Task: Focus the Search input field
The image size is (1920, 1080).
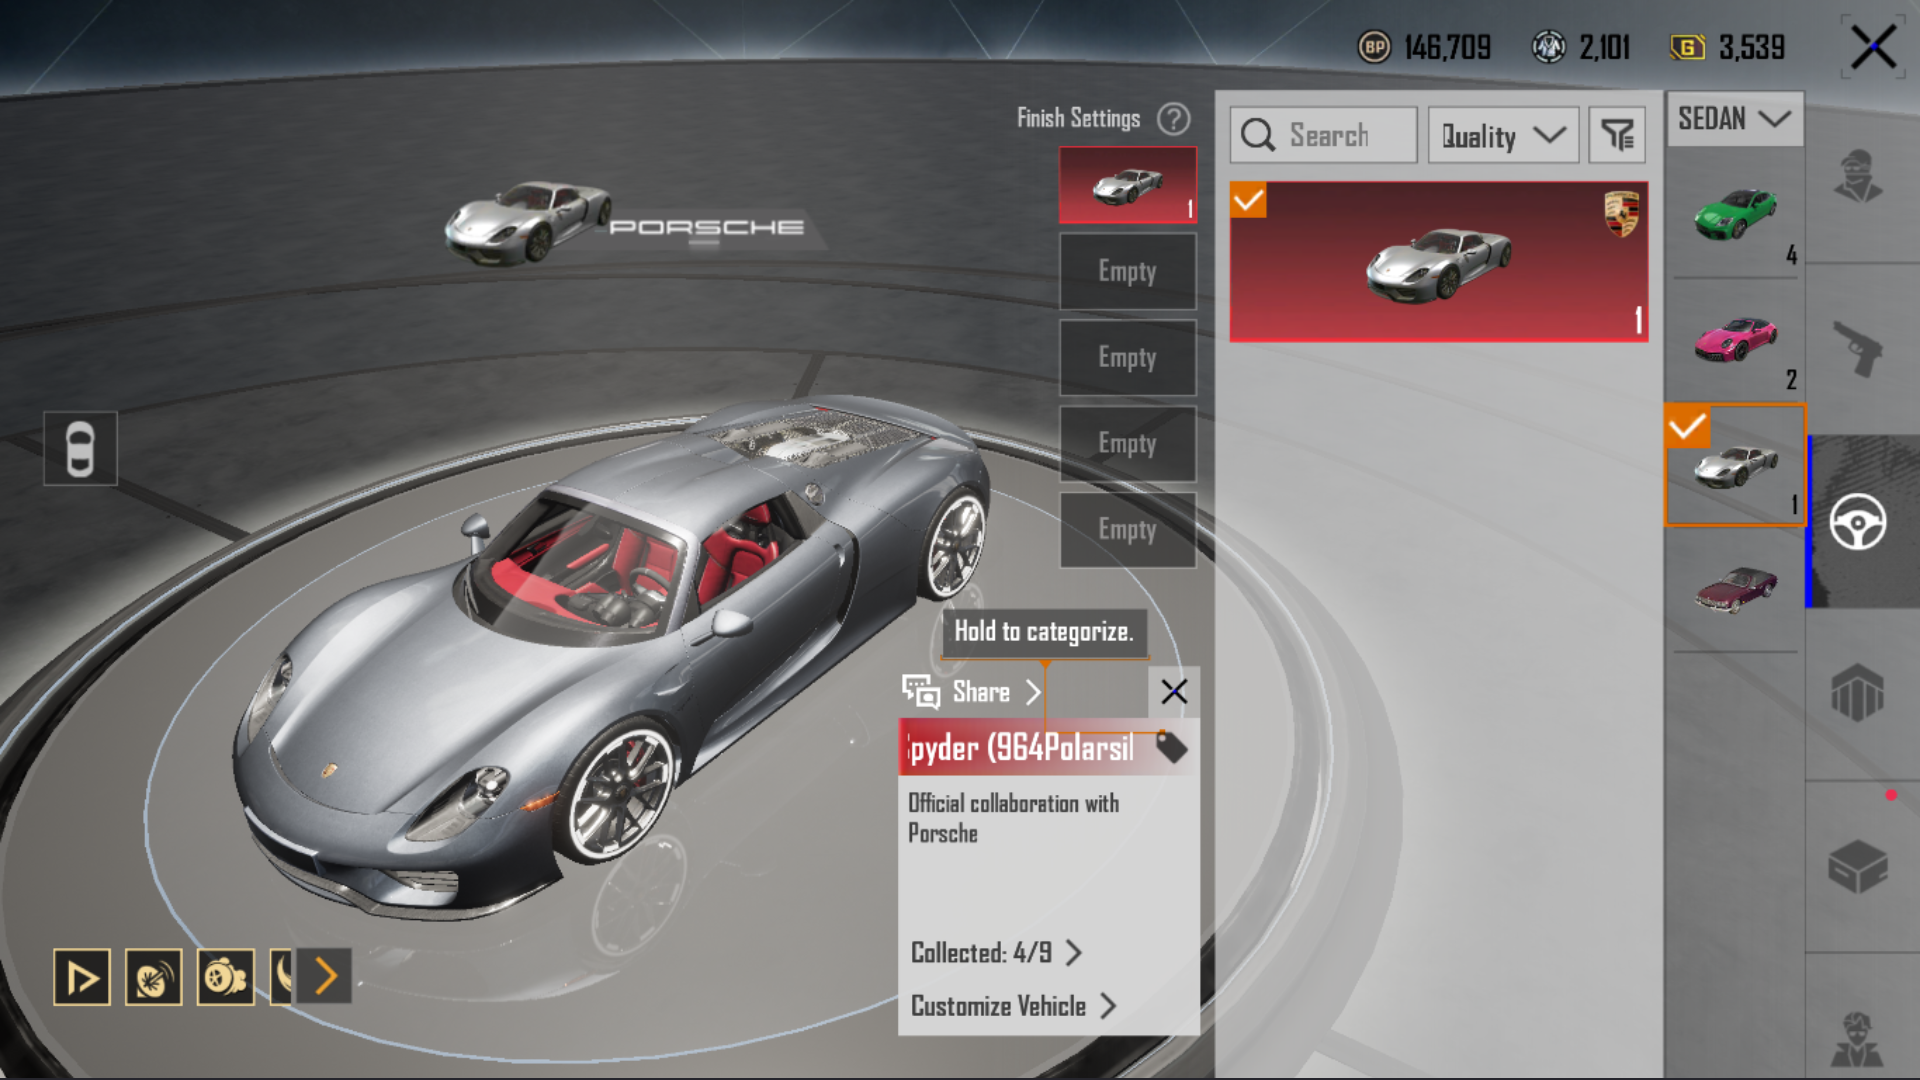Action: (x=1324, y=135)
